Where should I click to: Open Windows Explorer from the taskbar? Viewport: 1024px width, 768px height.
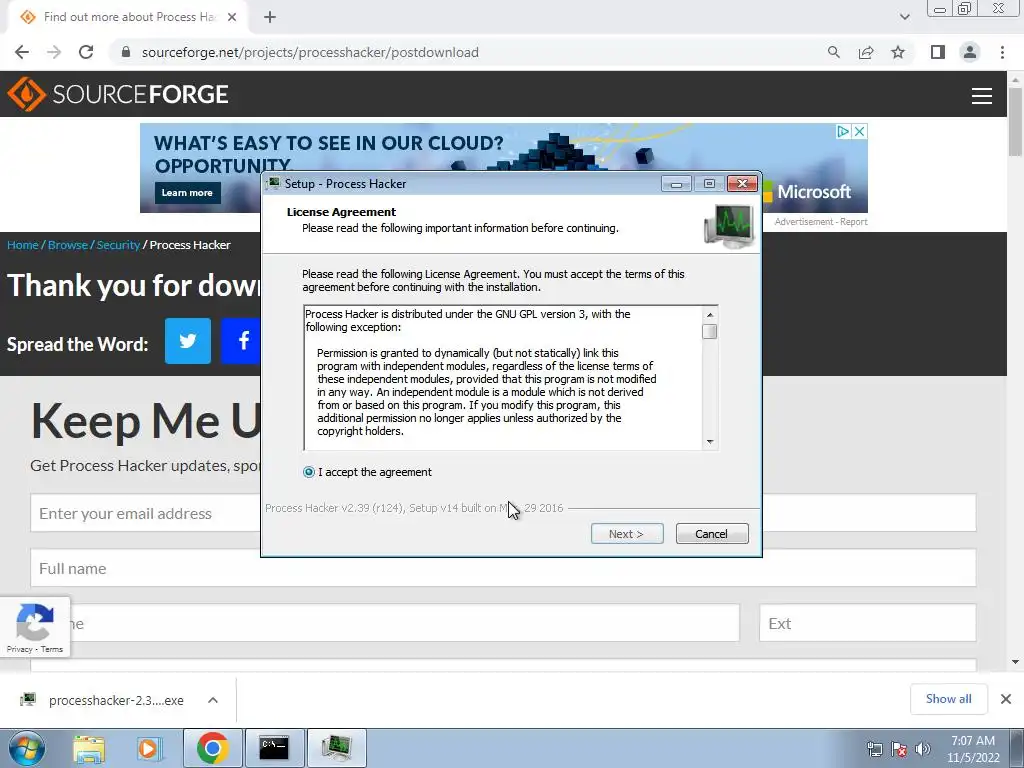coord(89,748)
